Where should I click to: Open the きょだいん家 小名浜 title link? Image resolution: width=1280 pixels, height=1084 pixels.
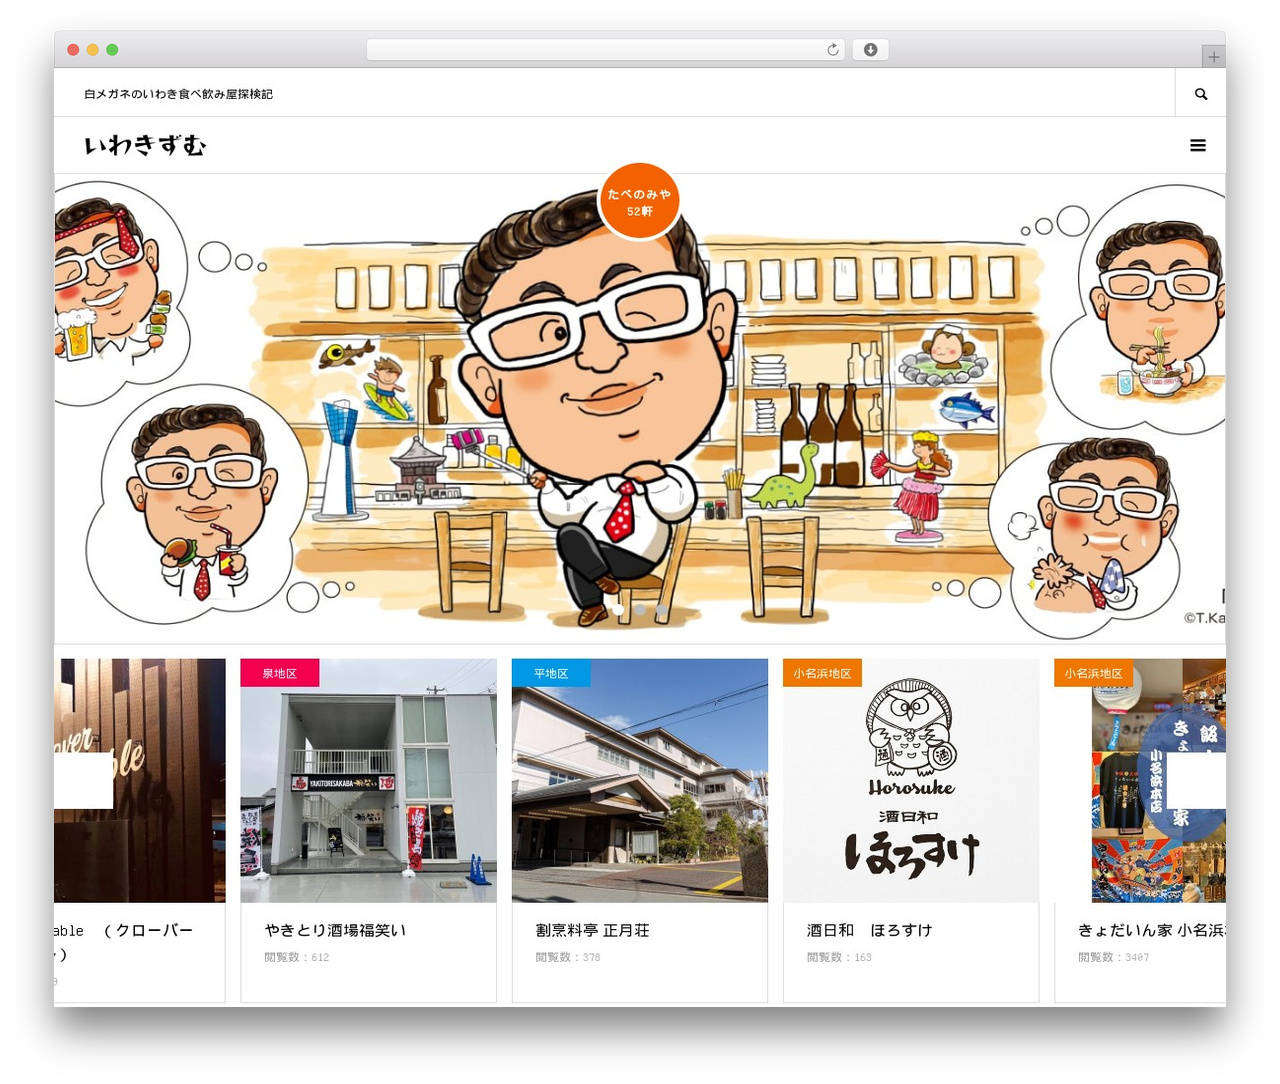point(1151,930)
